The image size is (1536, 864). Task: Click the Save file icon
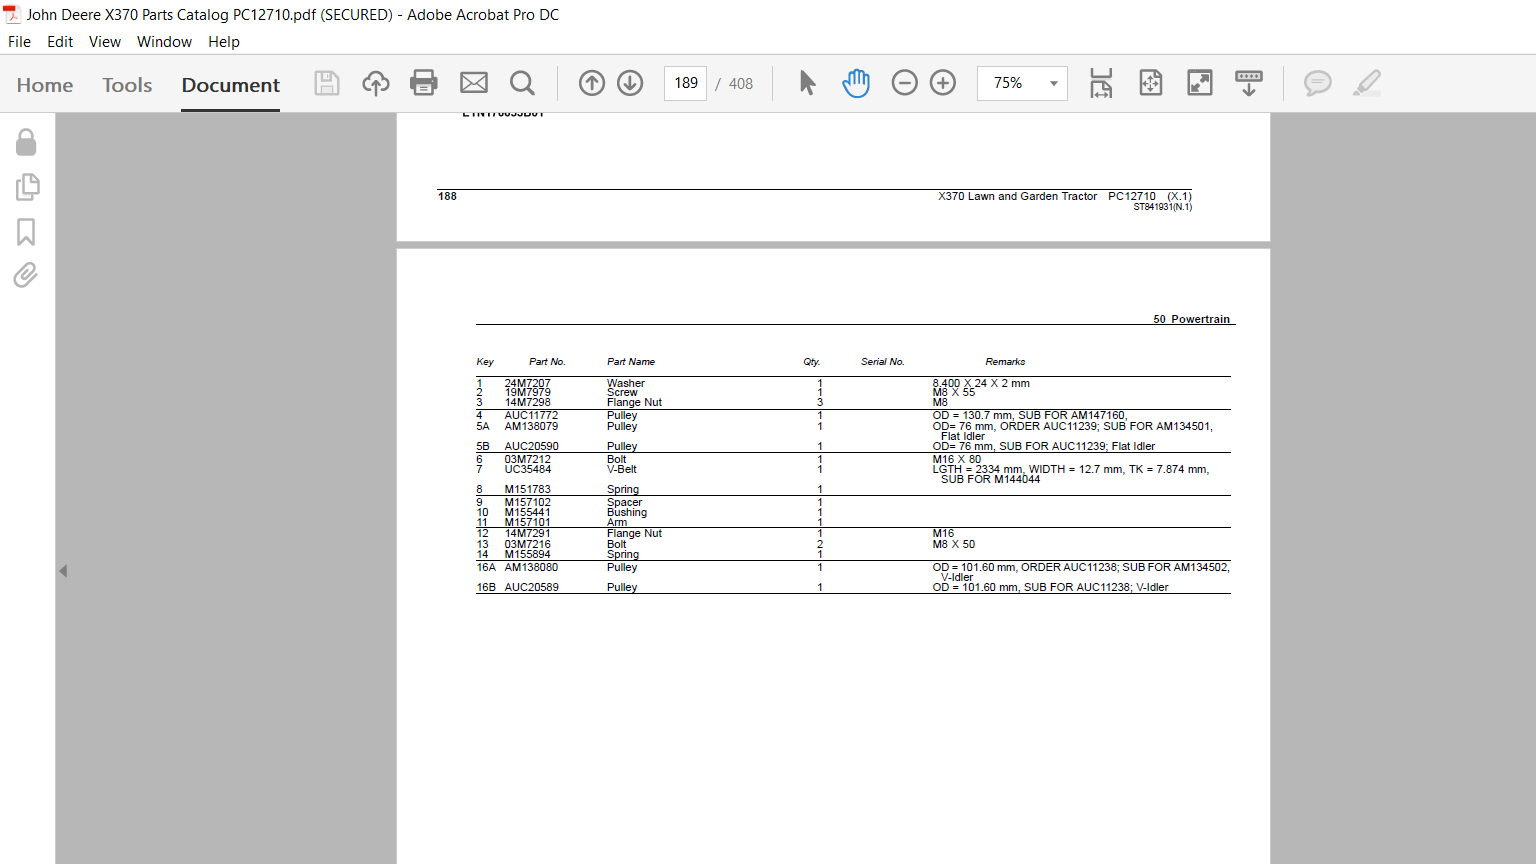[327, 83]
